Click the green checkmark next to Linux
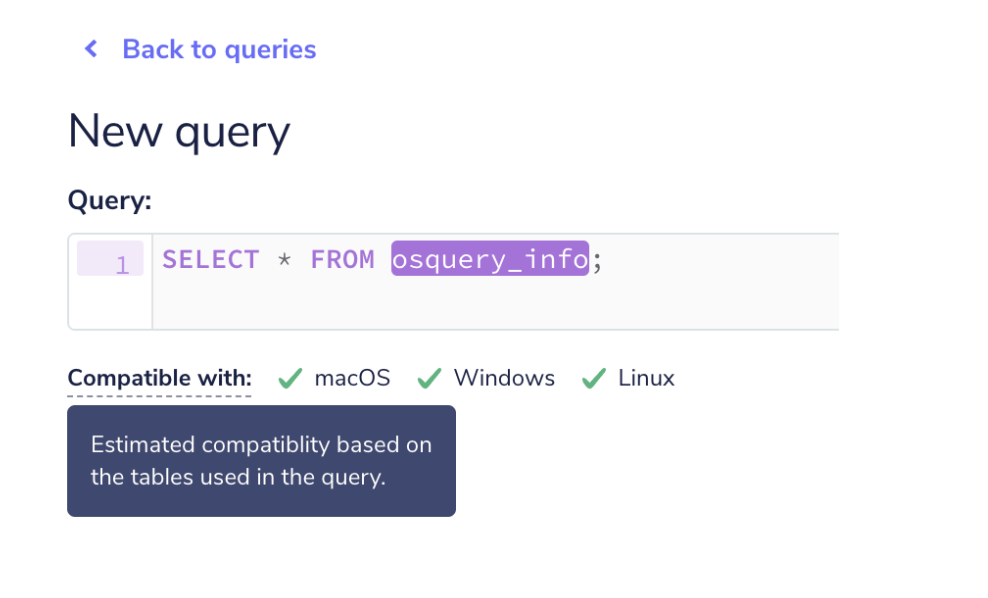The width and height of the screenshot is (988, 598). tap(592, 378)
